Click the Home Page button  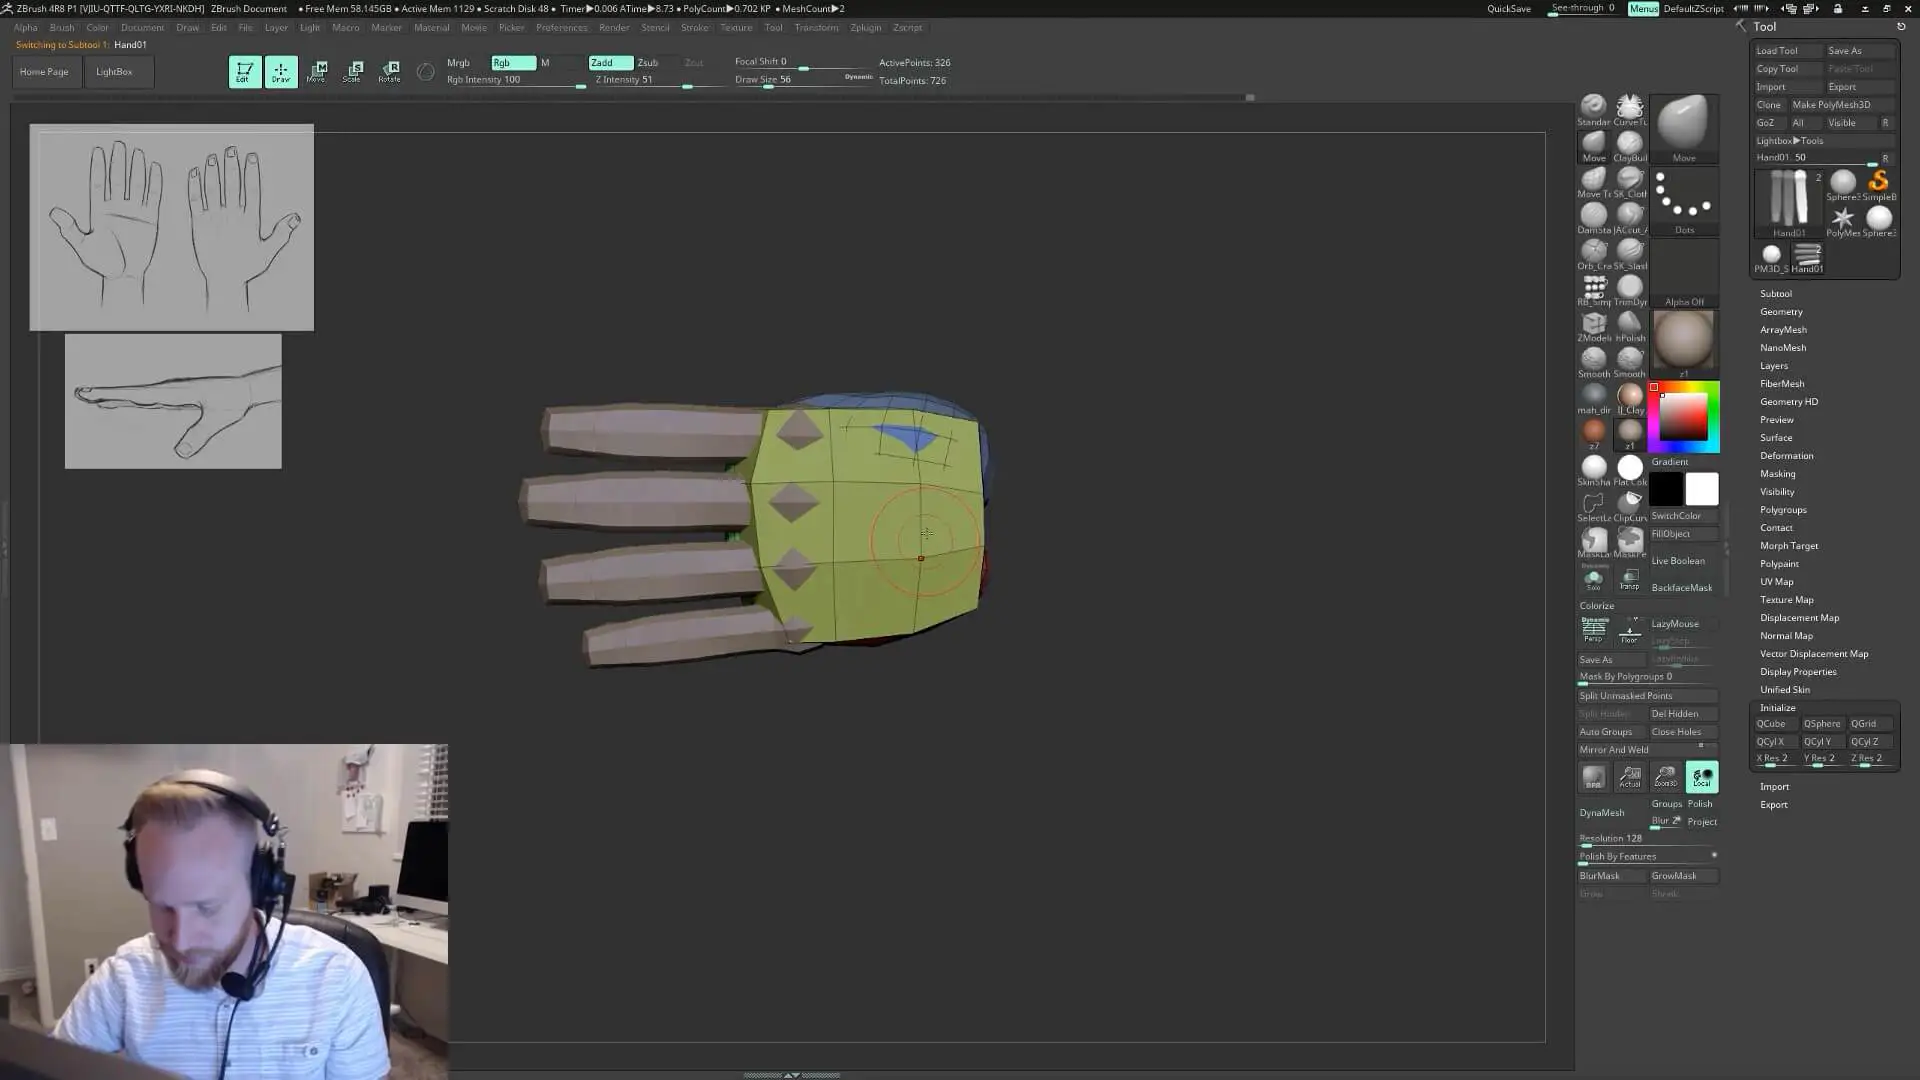click(45, 72)
